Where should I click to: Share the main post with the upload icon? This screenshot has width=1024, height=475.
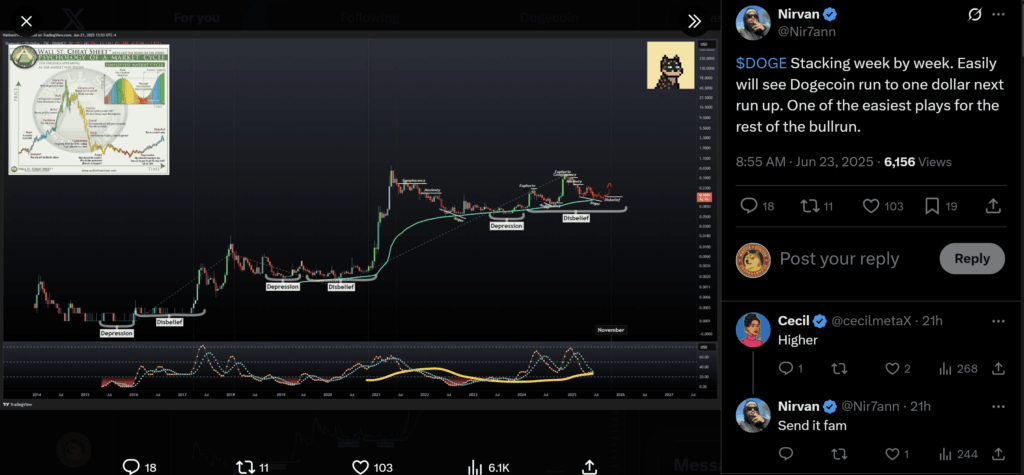click(x=993, y=206)
